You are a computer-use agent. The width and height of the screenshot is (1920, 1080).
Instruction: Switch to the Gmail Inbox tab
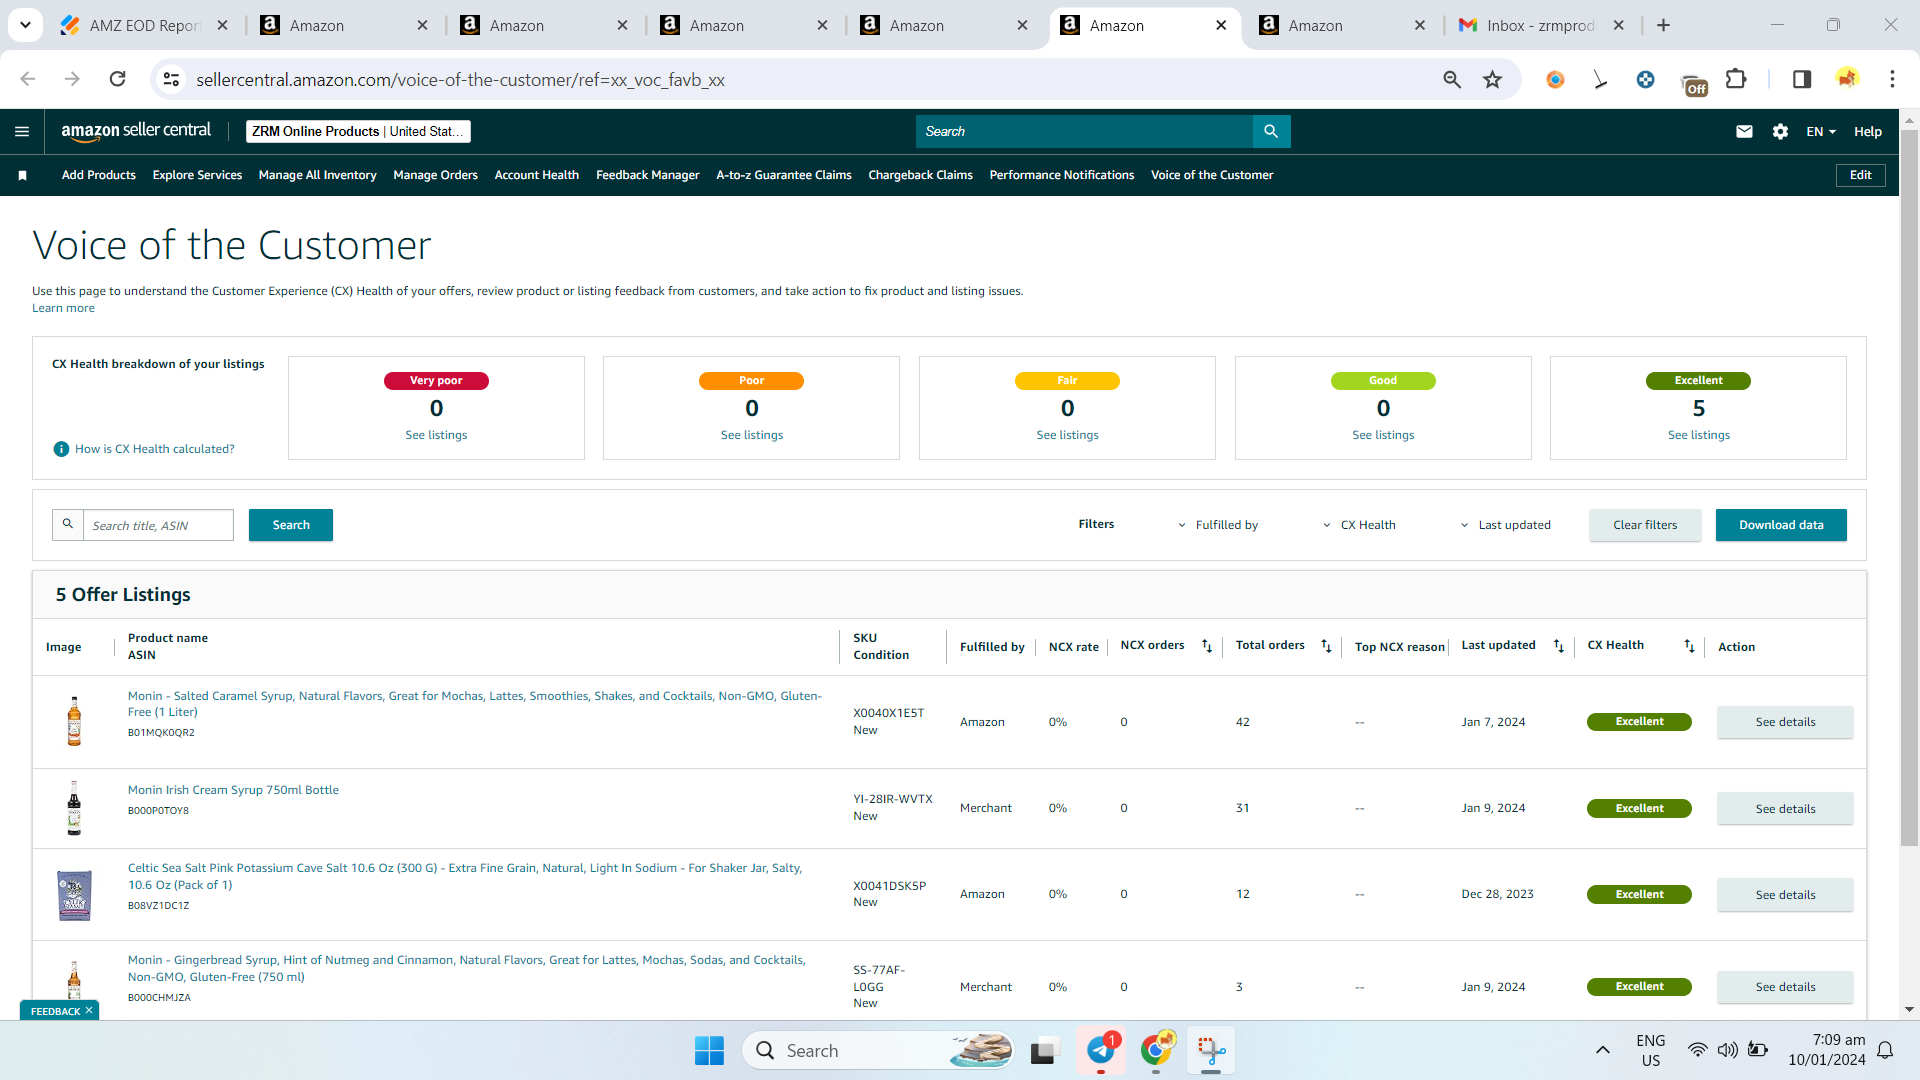tap(1540, 25)
